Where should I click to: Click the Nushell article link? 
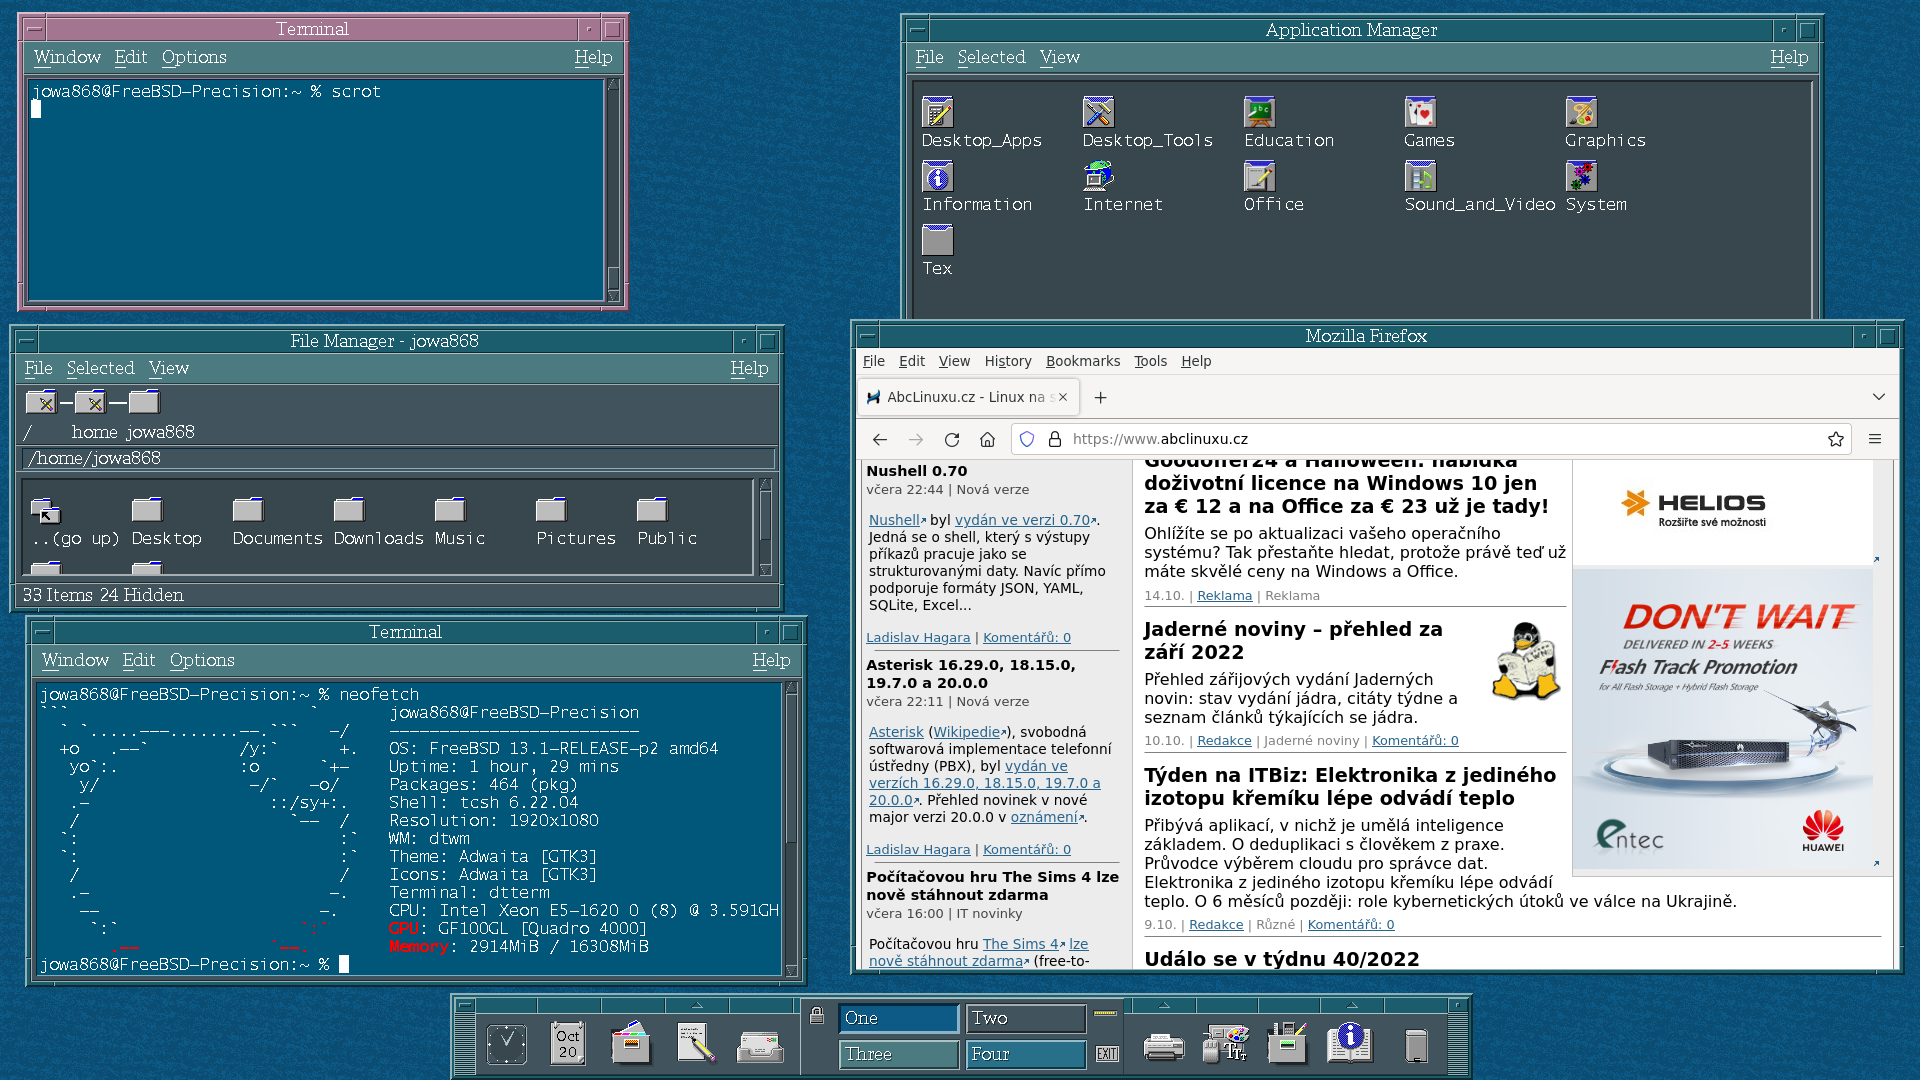(x=894, y=520)
